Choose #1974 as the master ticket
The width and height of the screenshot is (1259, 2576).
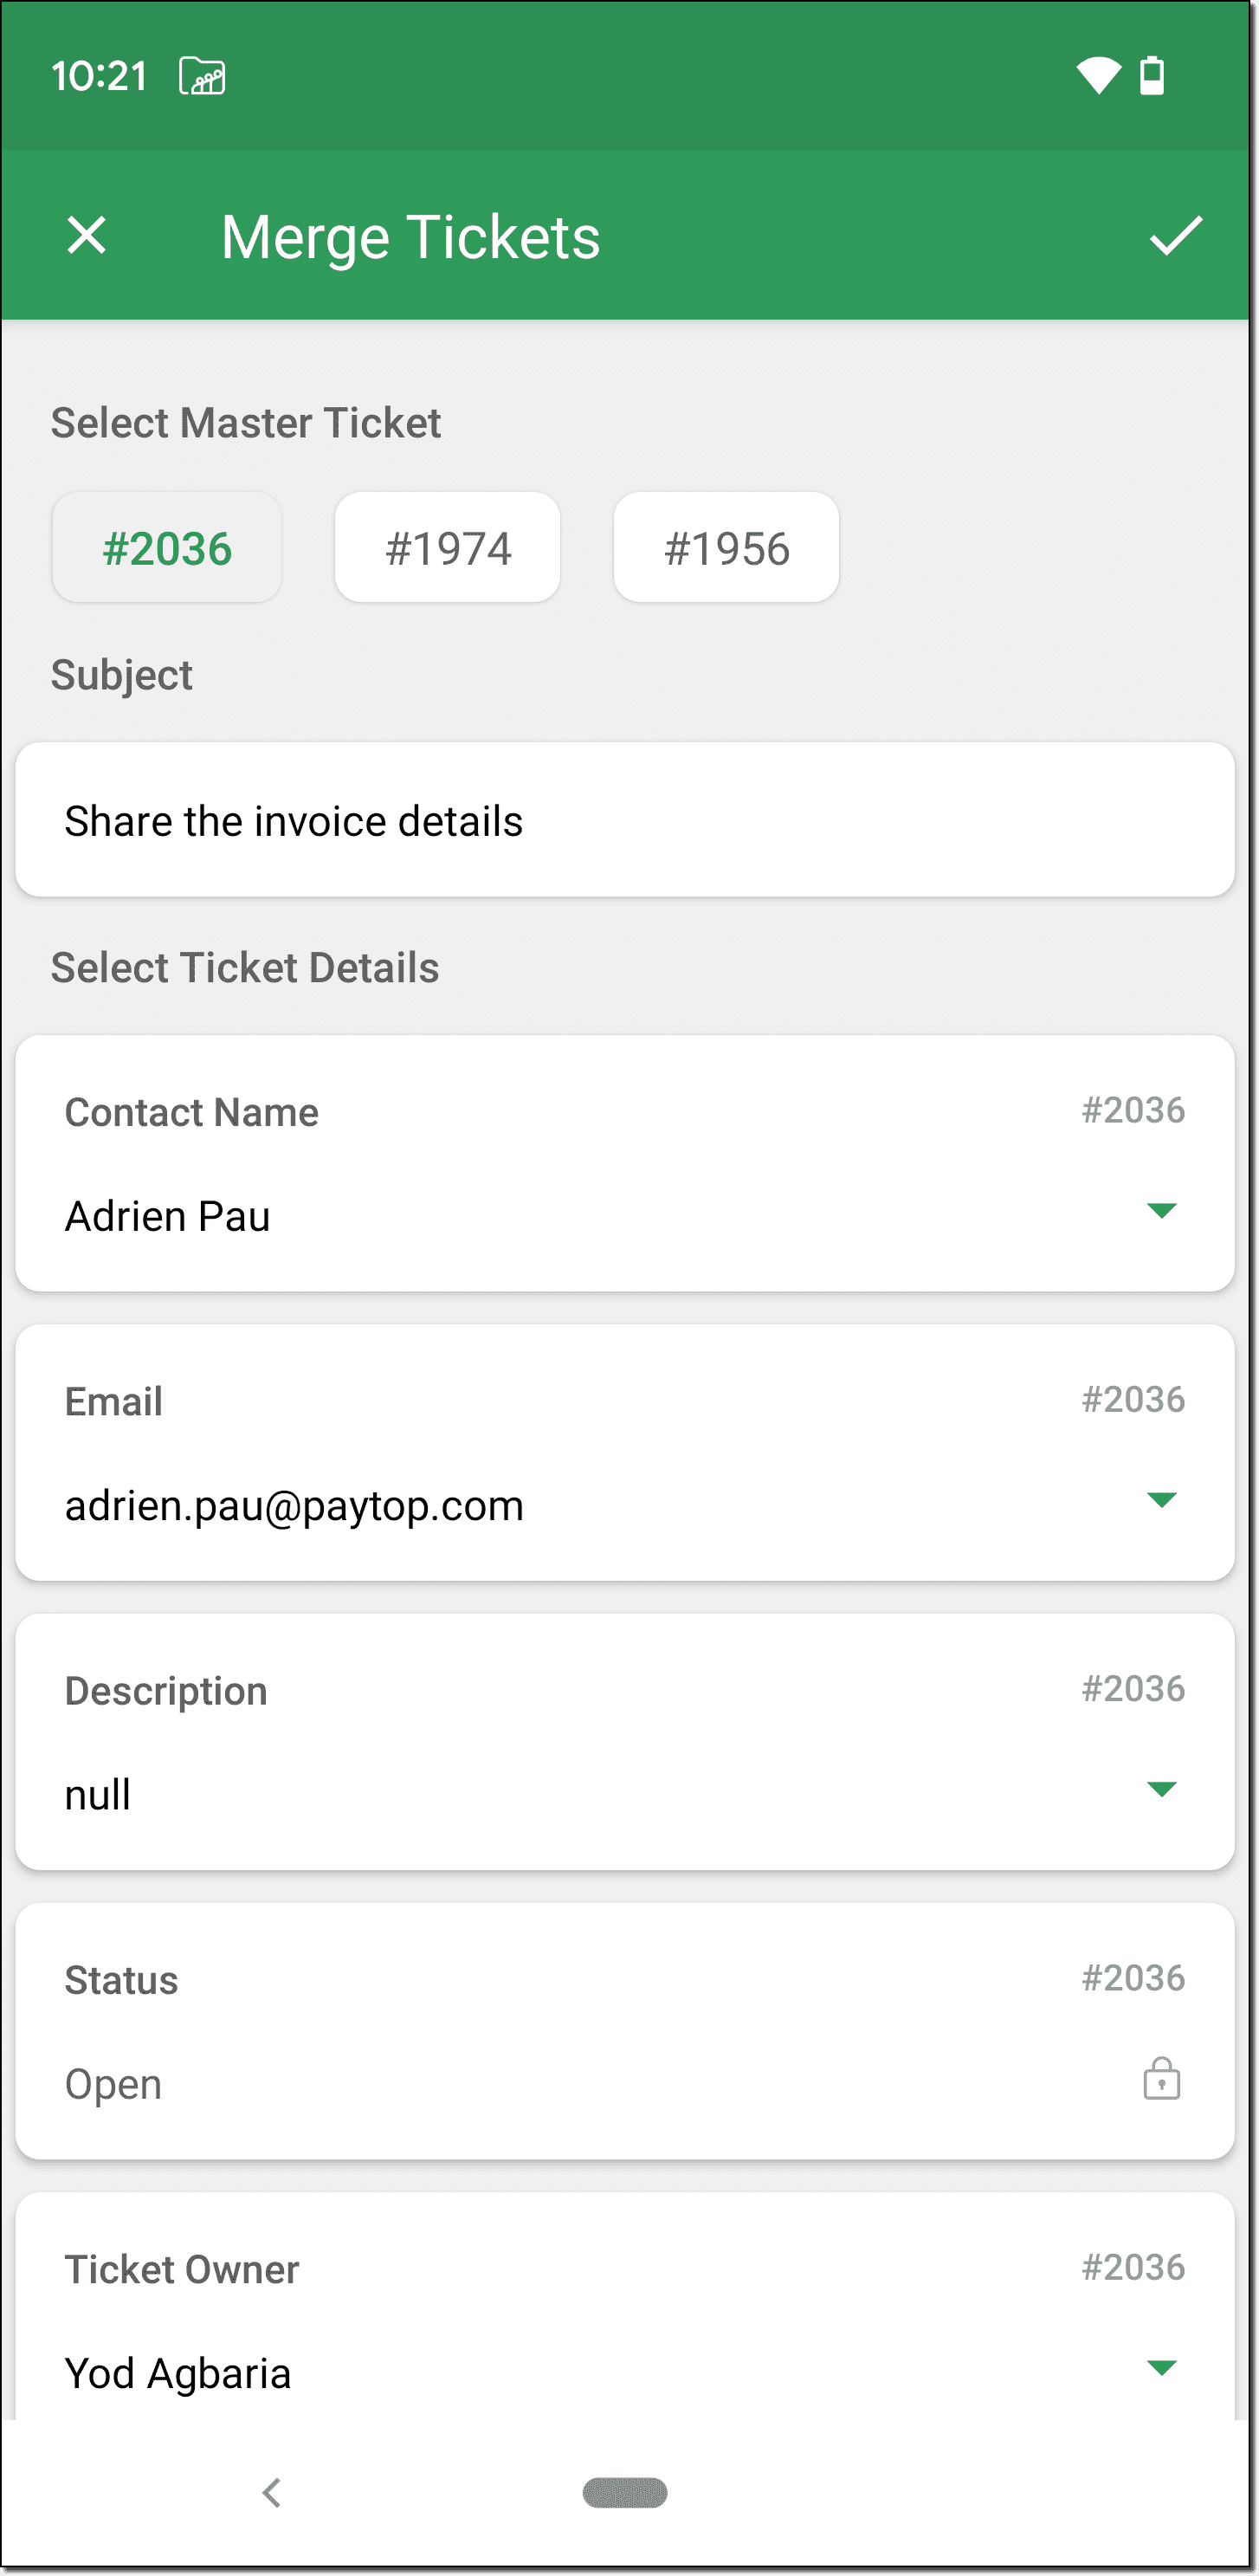click(448, 548)
